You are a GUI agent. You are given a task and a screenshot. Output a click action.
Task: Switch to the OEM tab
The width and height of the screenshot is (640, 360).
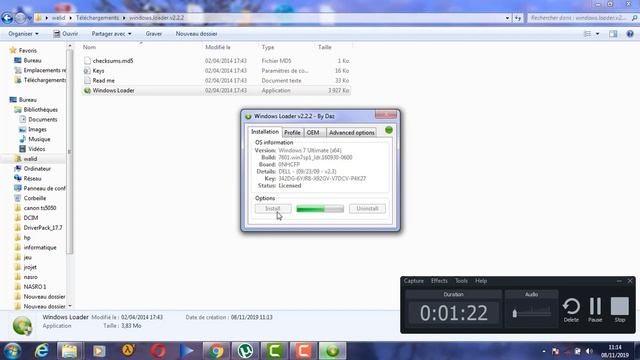(x=313, y=133)
